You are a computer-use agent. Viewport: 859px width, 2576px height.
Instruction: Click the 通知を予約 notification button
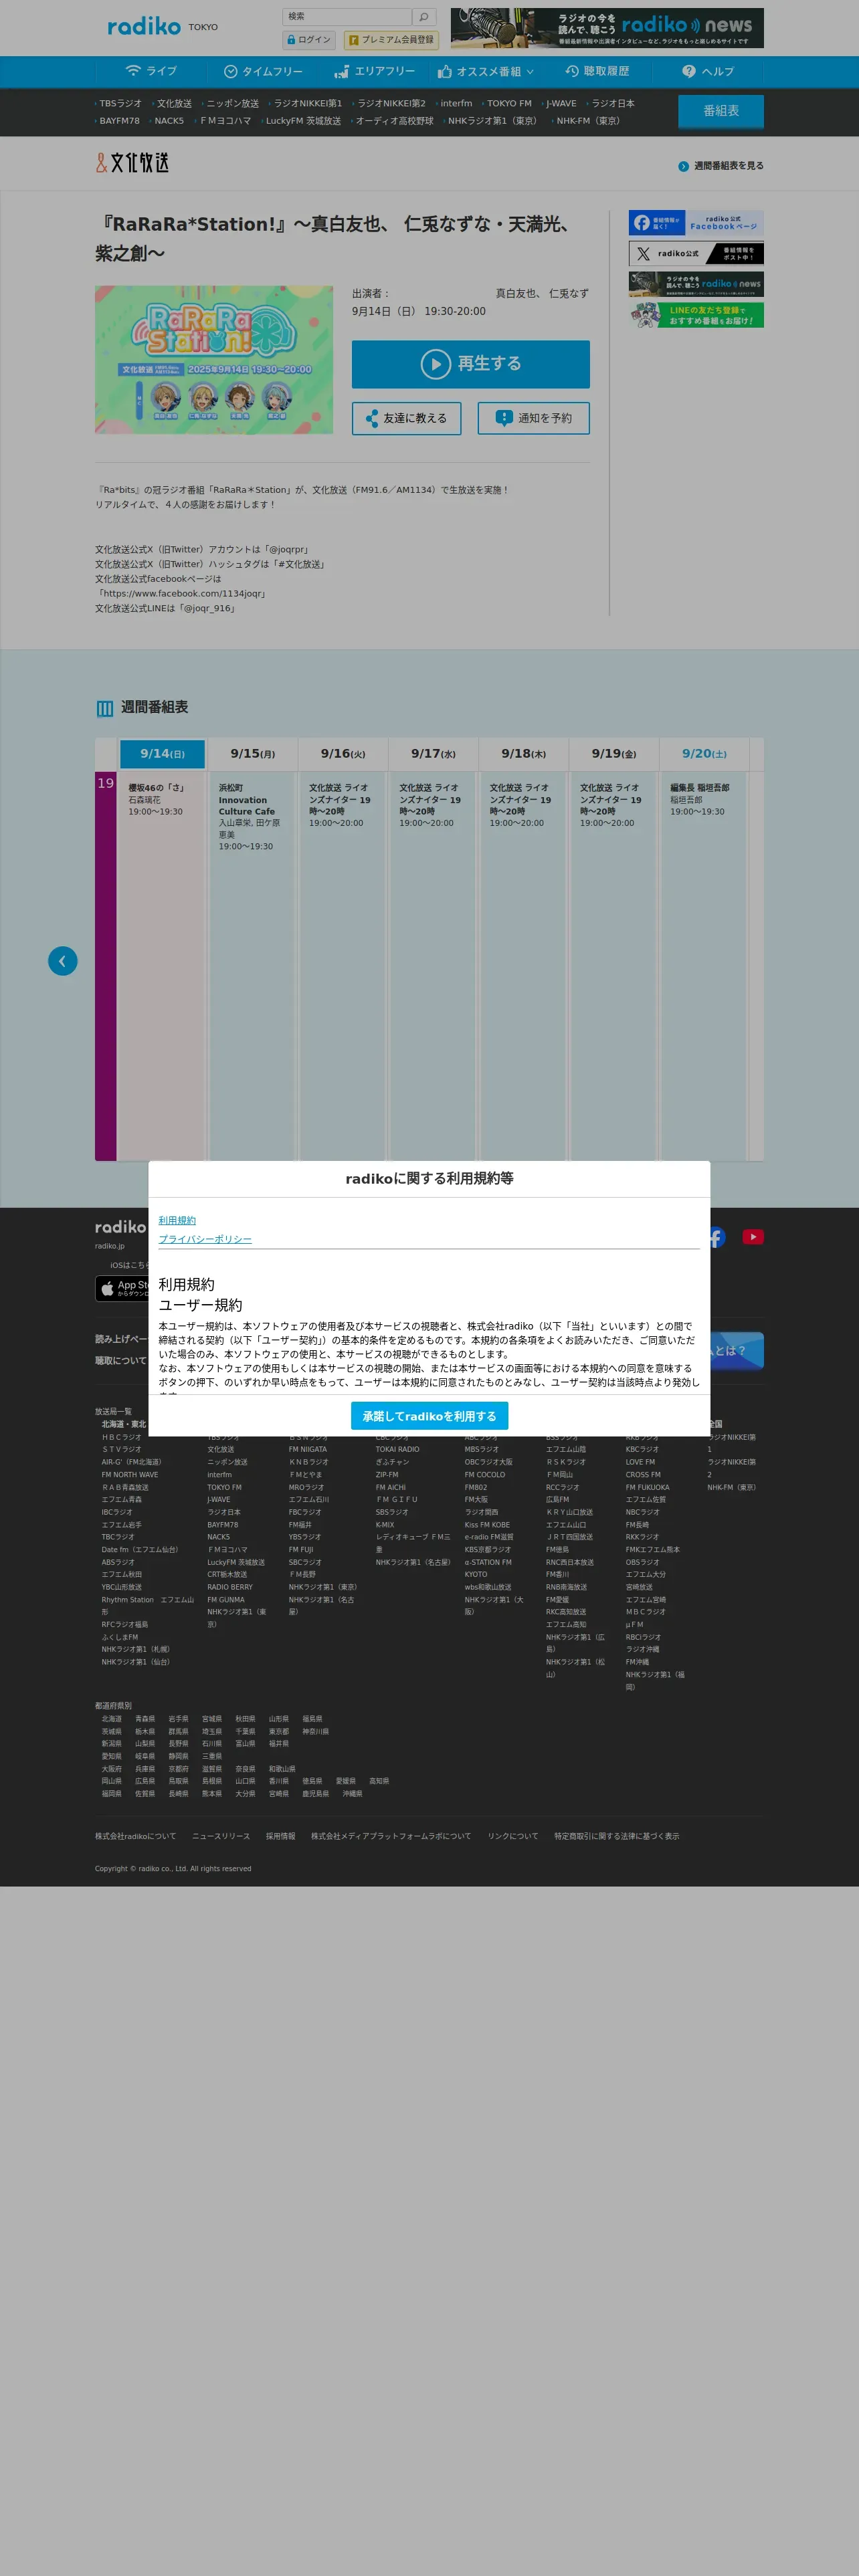pos(534,418)
